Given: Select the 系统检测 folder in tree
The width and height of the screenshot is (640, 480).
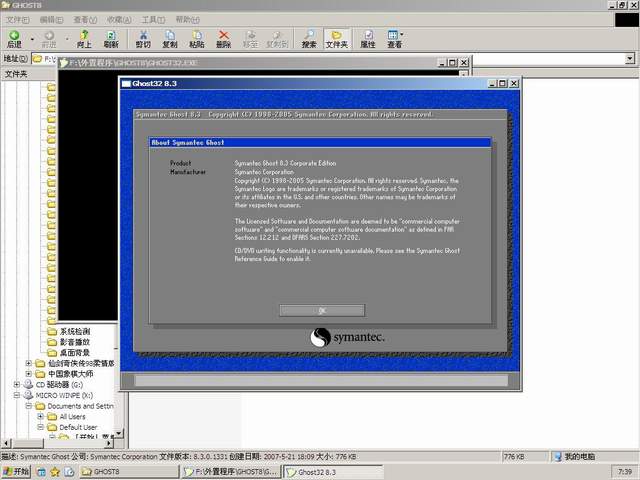Looking at the screenshot, I should tap(74, 331).
